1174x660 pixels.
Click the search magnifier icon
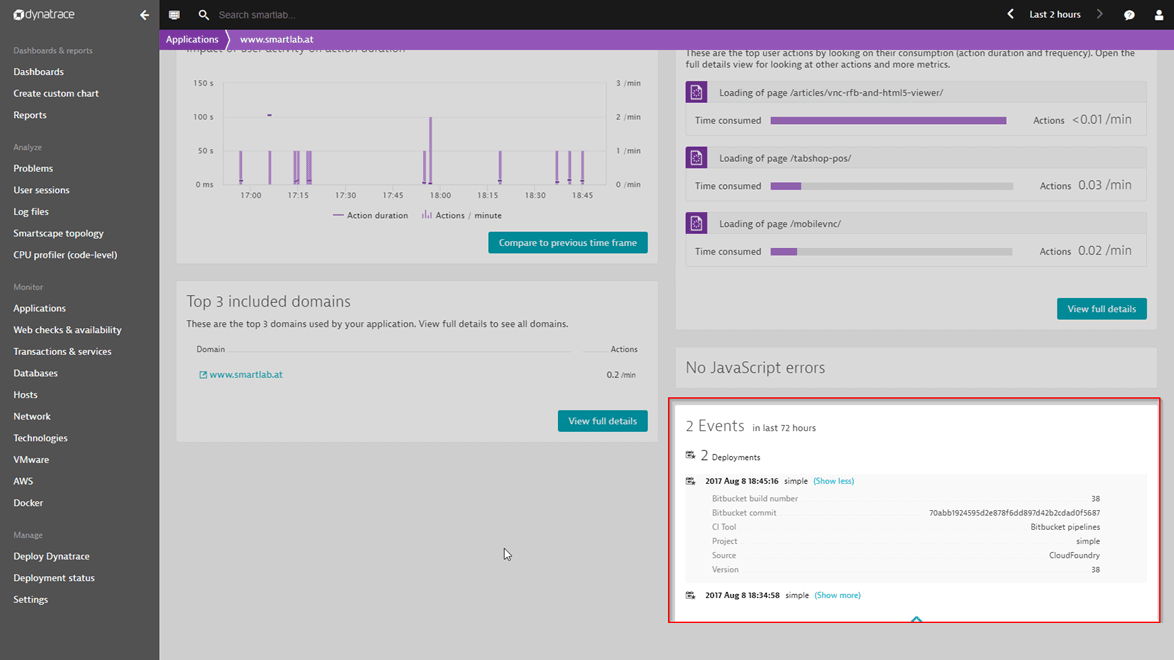tap(205, 14)
